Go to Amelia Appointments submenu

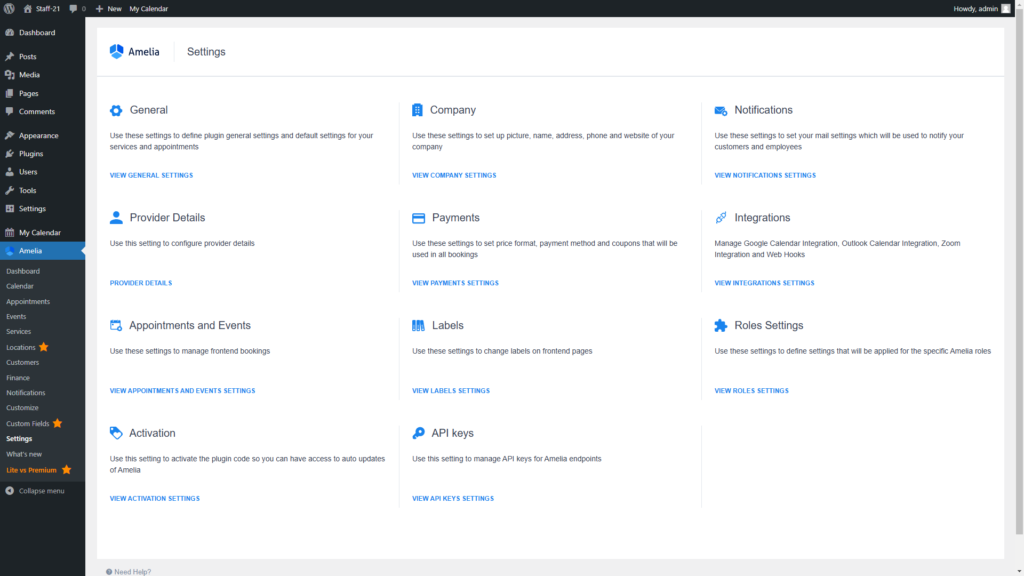(28, 301)
